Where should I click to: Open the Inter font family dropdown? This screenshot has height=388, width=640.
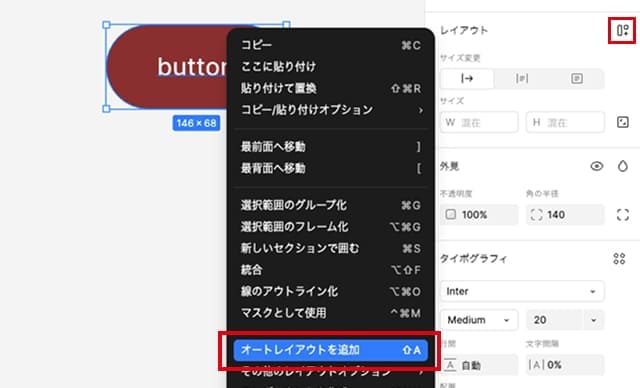coord(522,291)
